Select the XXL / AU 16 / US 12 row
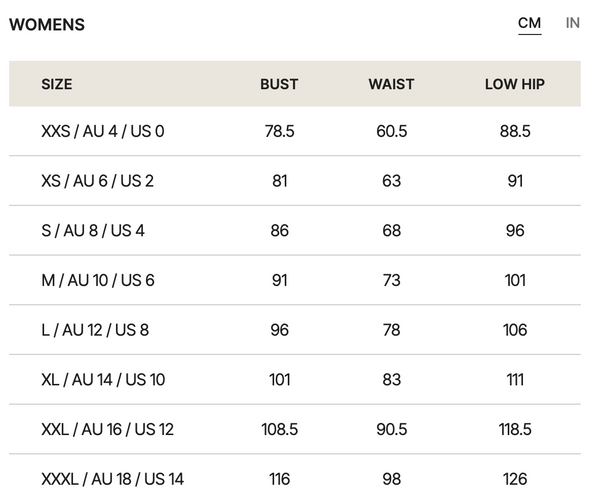Viewport: 600px width, 502px height. 295,429
